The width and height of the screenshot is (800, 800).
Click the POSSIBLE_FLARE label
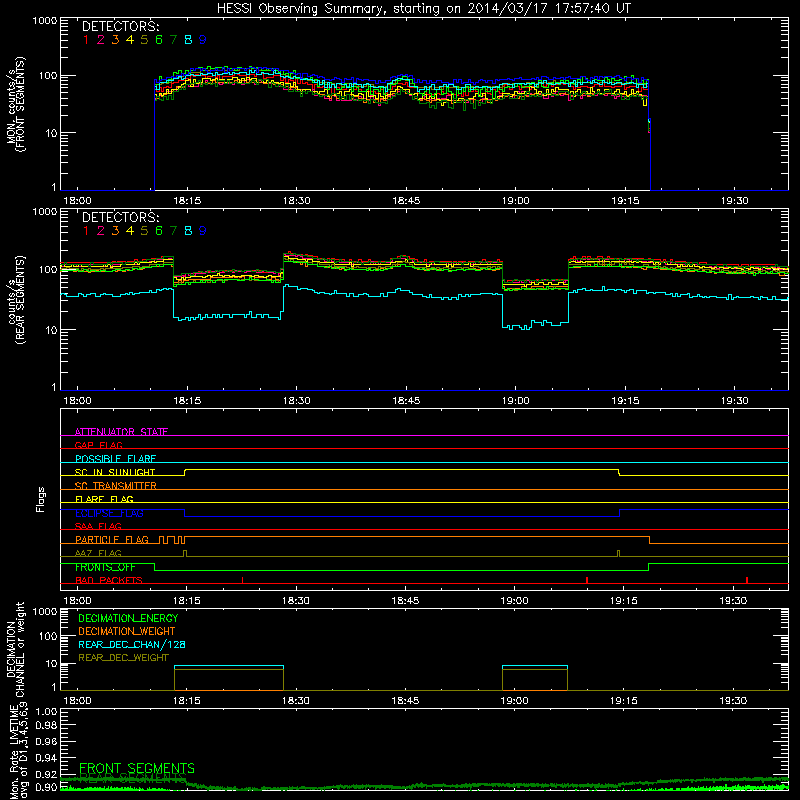click(x=115, y=459)
